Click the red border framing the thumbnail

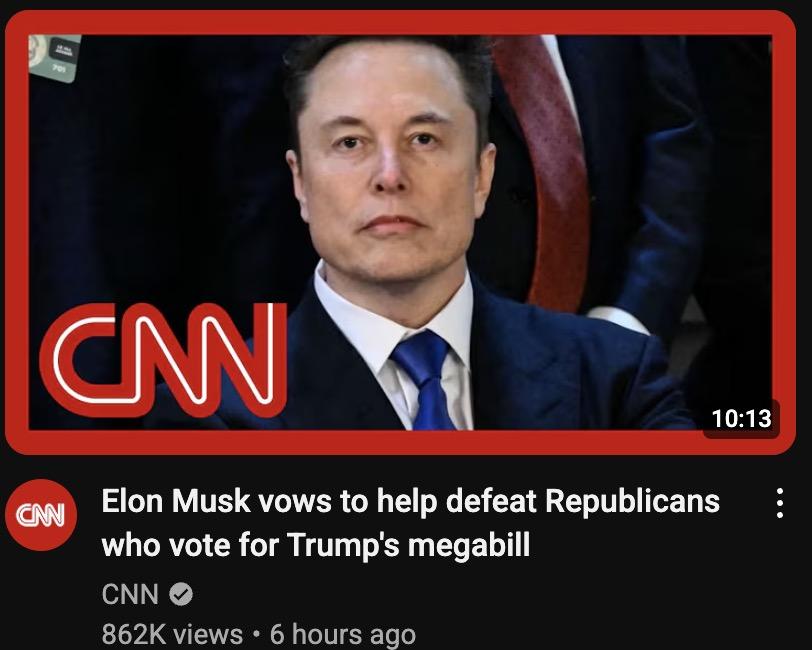coord(400,23)
